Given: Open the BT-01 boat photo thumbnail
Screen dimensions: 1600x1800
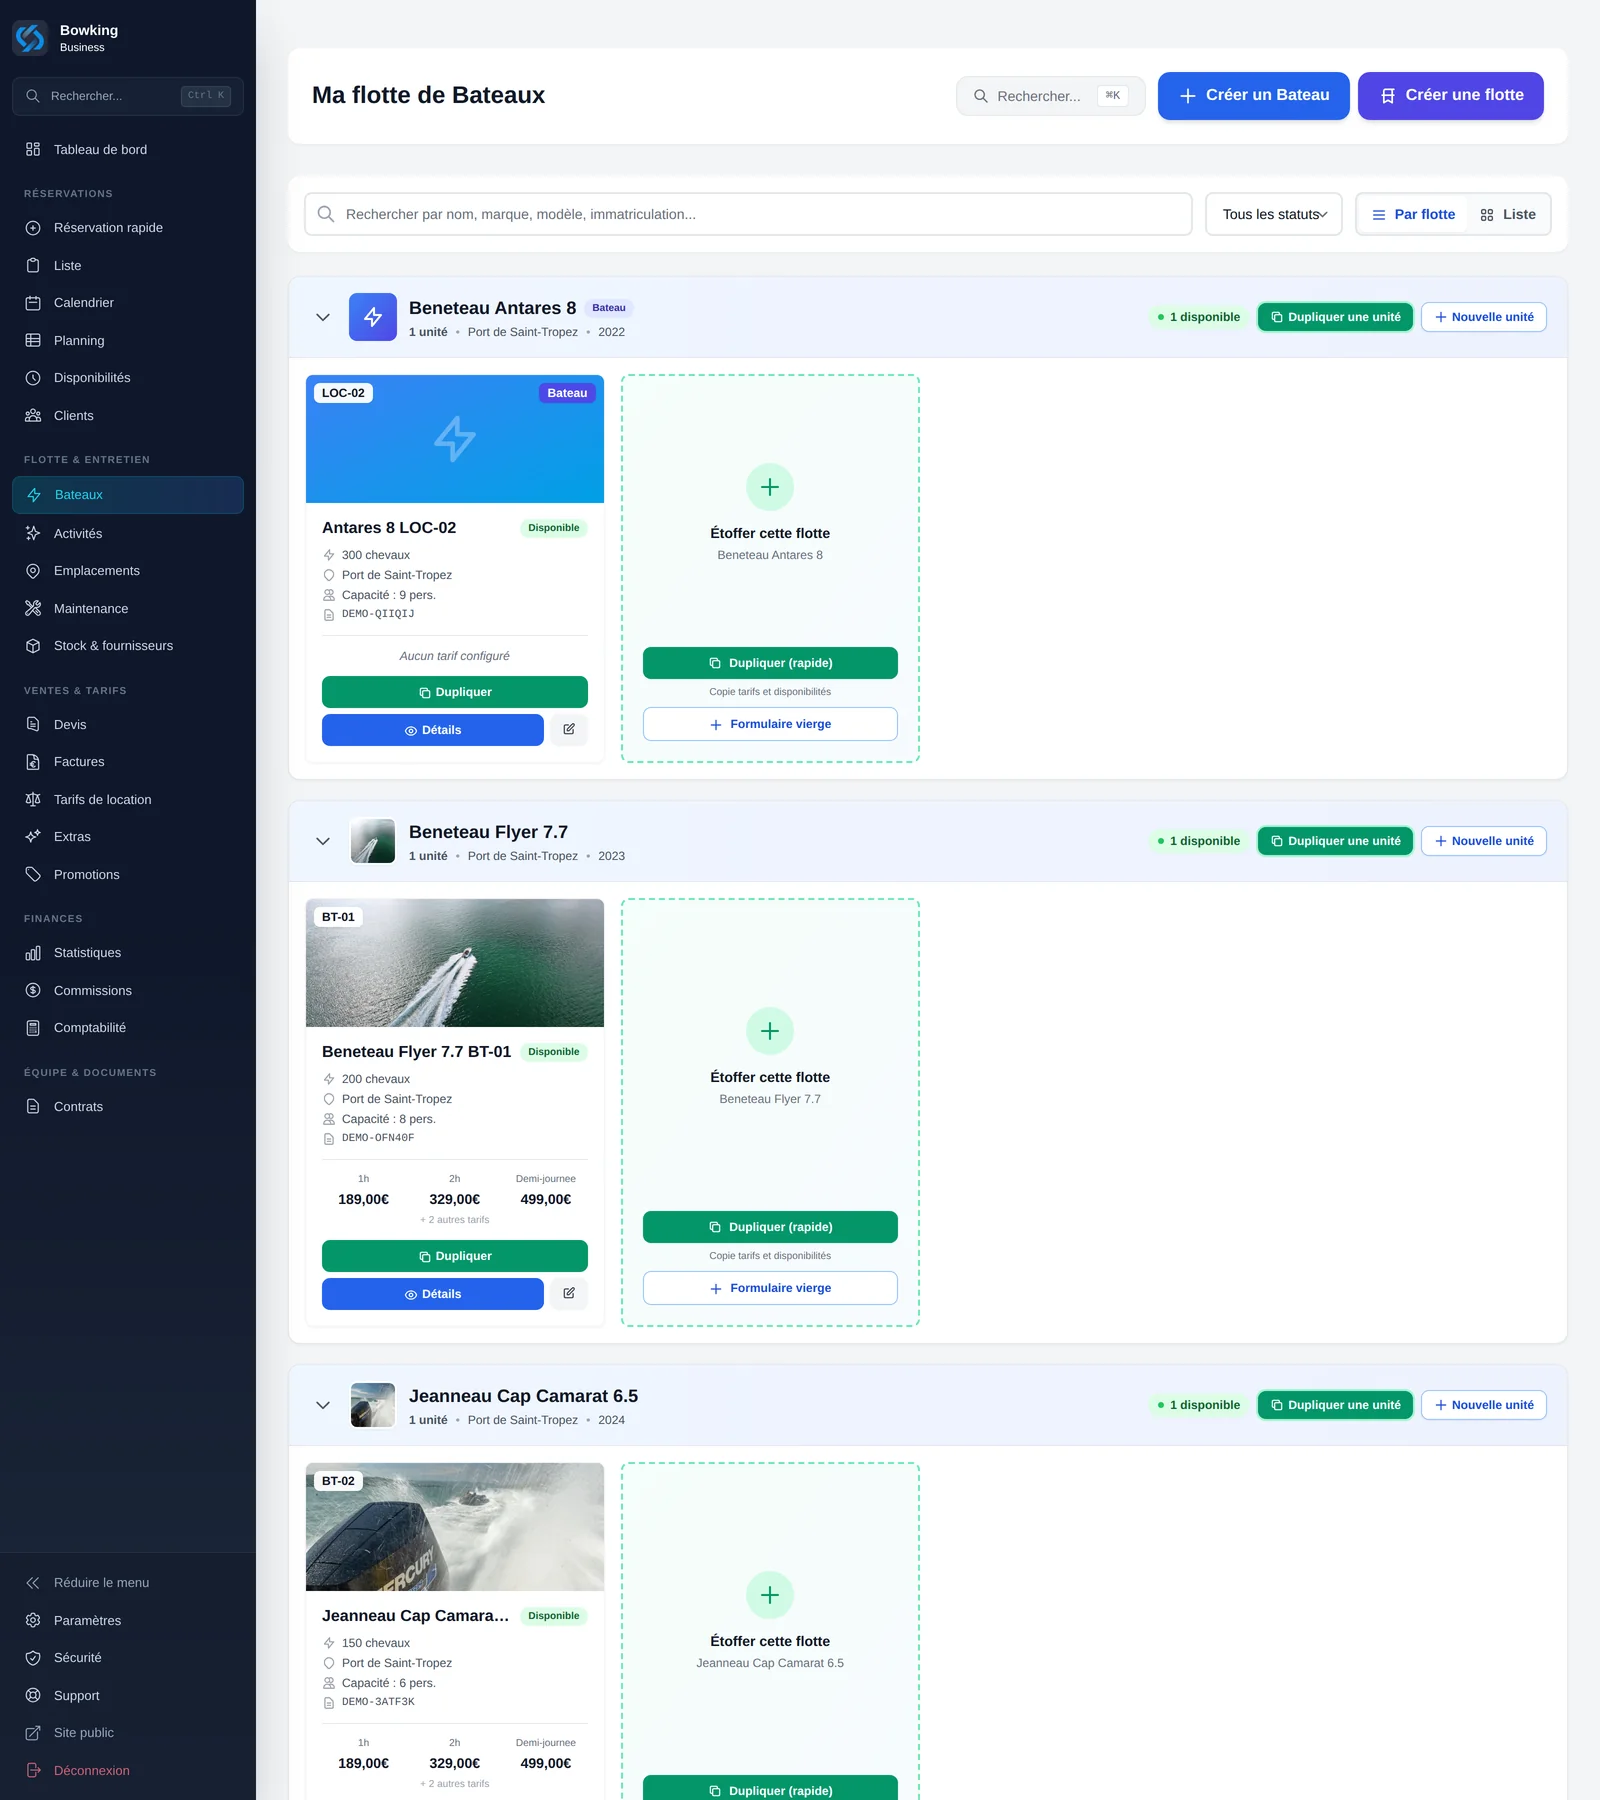Looking at the screenshot, I should [455, 963].
